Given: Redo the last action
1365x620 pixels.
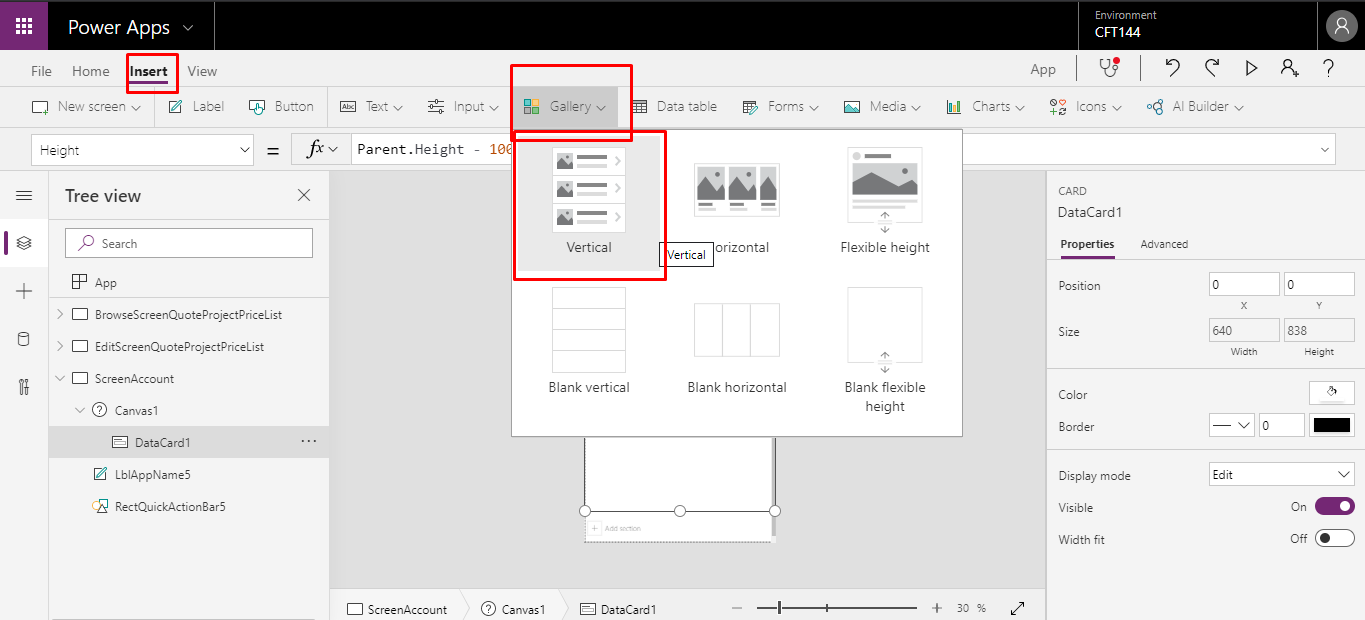Looking at the screenshot, I should pyautogui.click(x=1212, y=68).
